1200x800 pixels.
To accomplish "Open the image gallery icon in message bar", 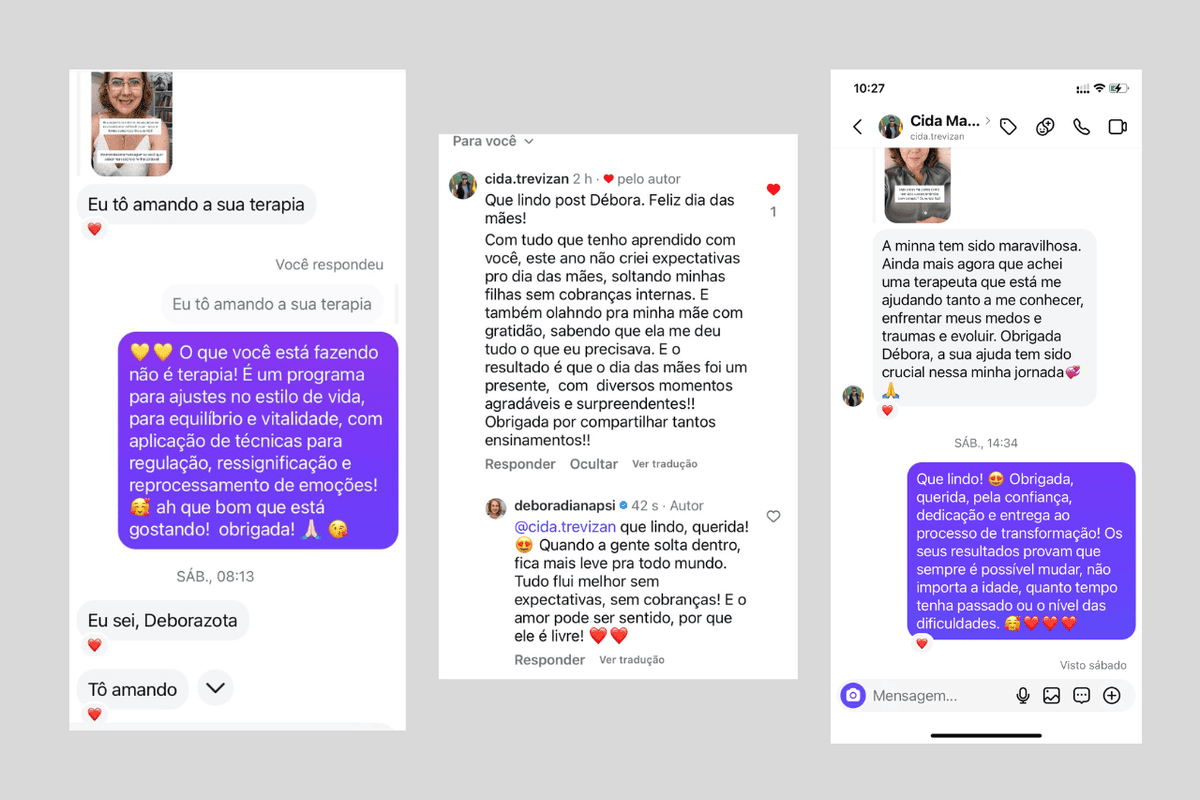I will click(1051, 696).
